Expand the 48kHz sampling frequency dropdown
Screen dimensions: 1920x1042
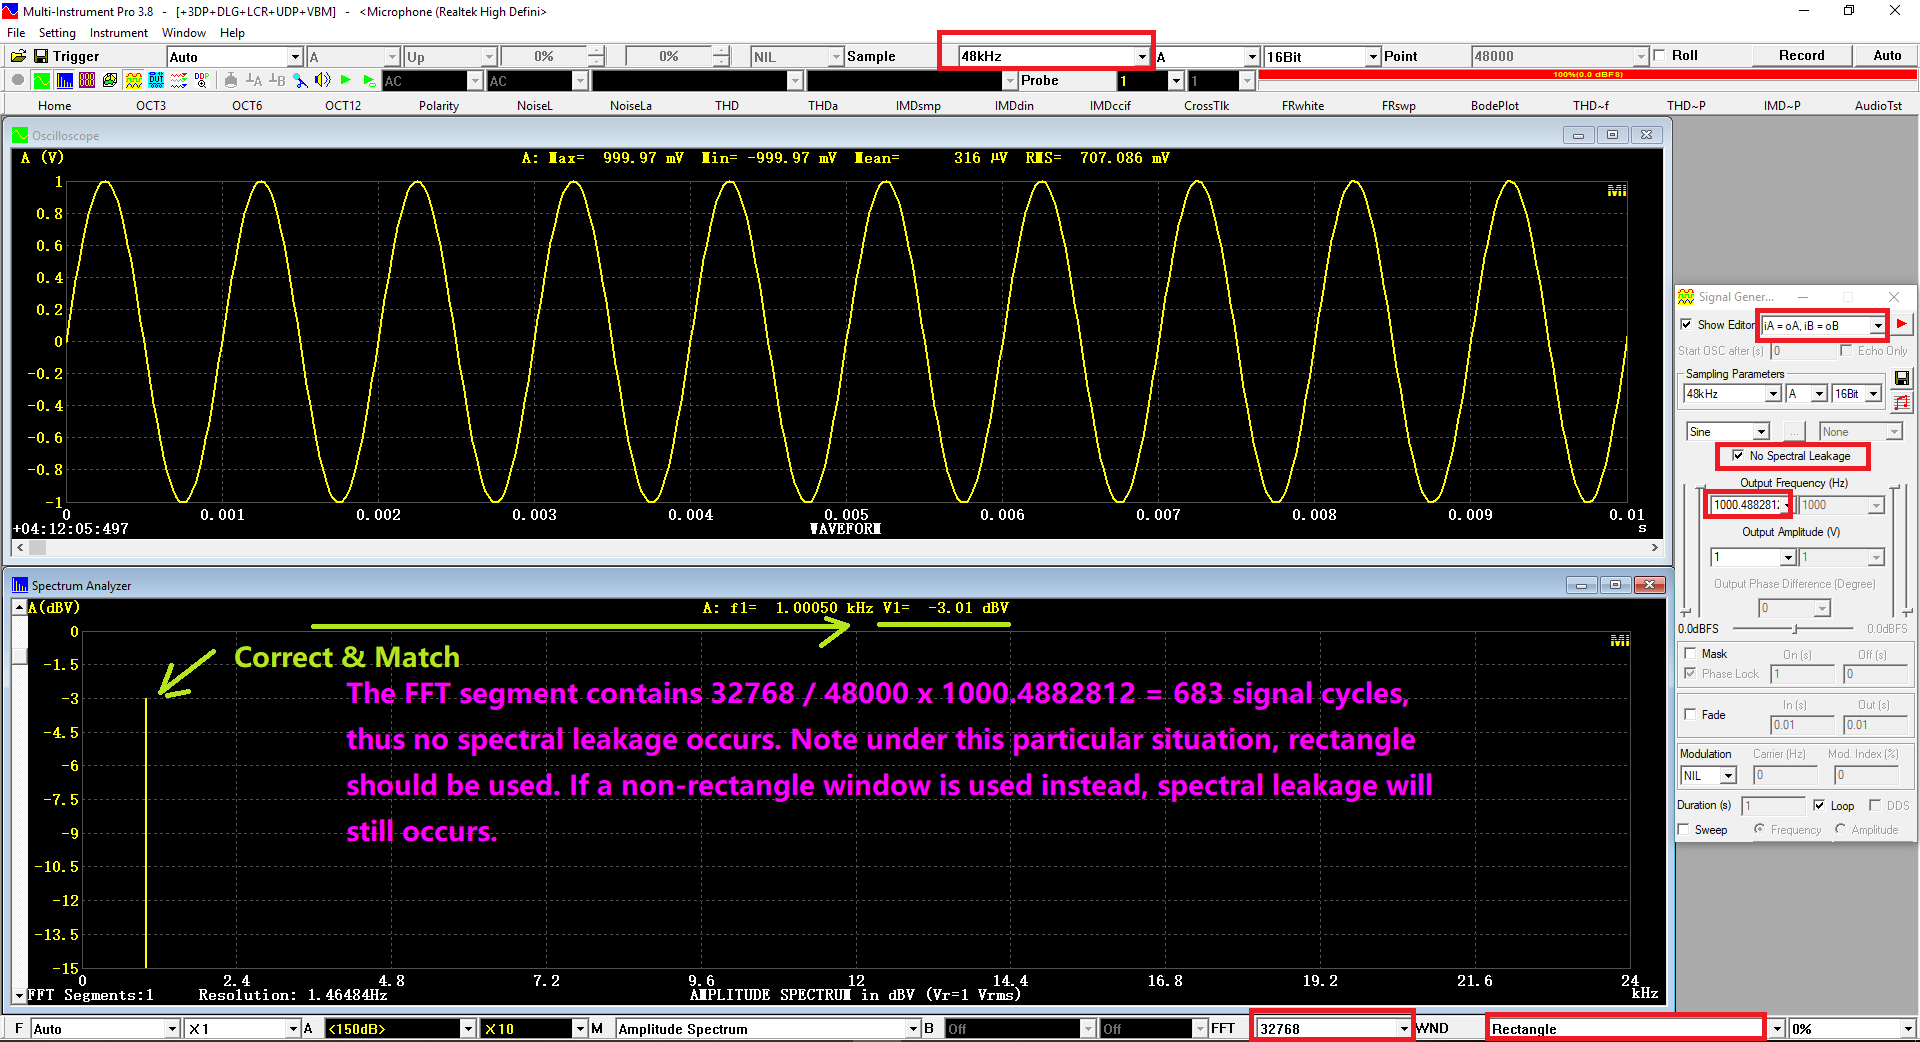click(x=1142, y=57)
